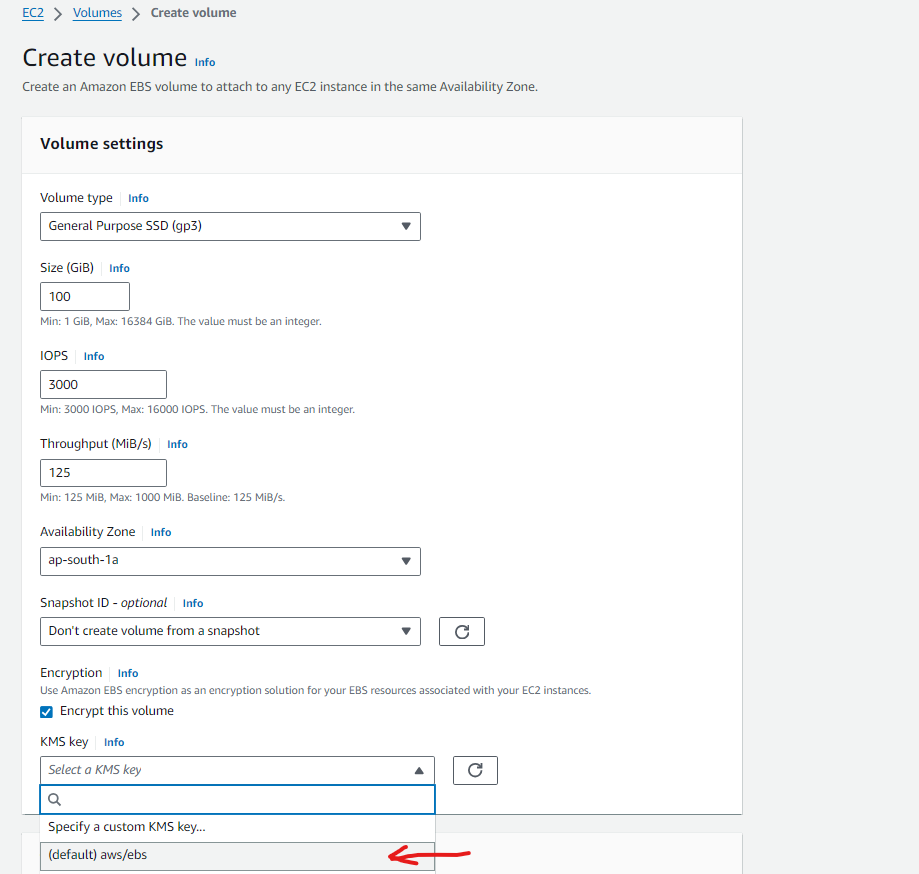Viewport: 919px width, 874px height.
Task: Click Info link beside Volume type
Action: coord(138,199)
